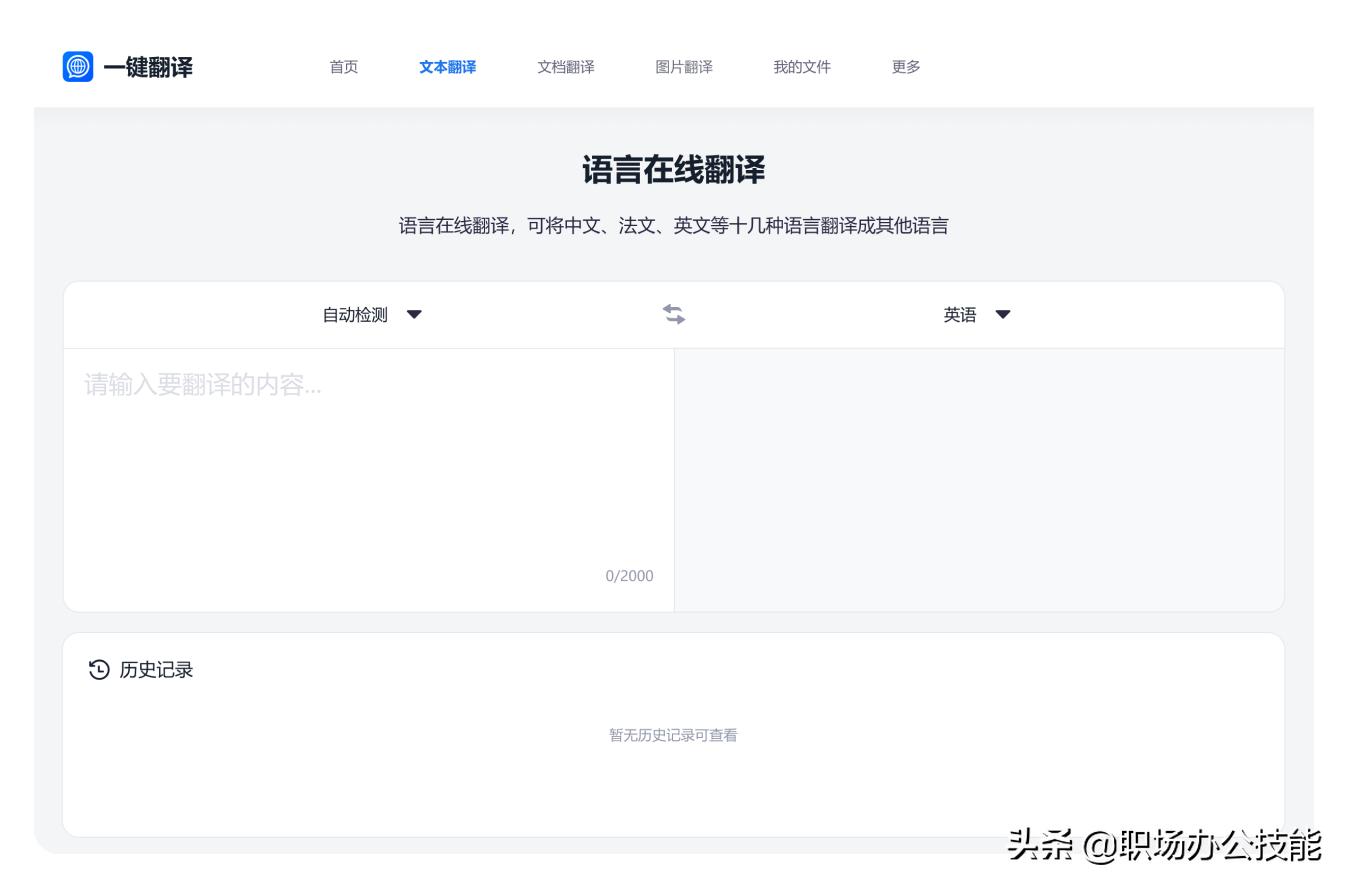Select the 文本翻译 tab
Screen dimensions: 1348x888
(x=447, y=67)
